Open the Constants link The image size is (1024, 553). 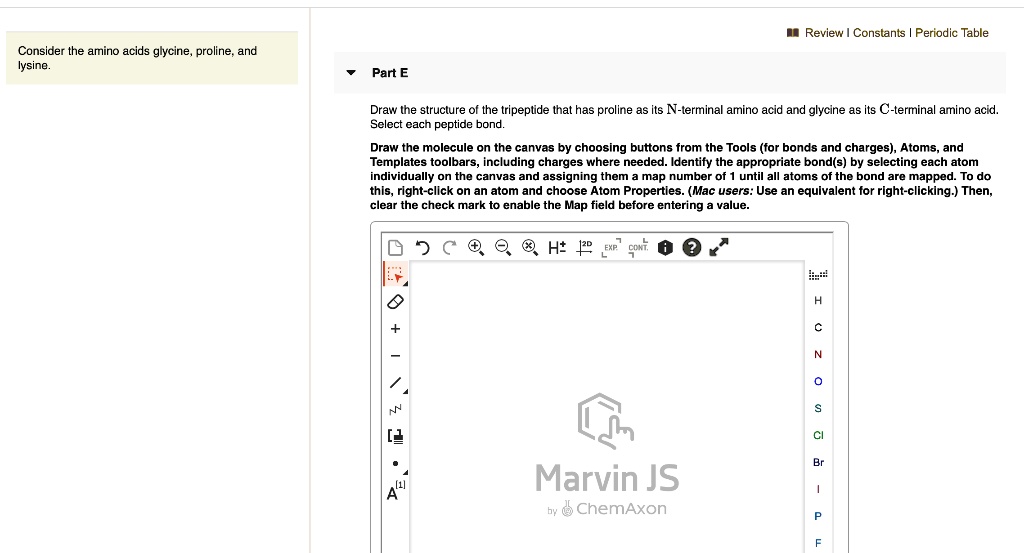(878, 33)
